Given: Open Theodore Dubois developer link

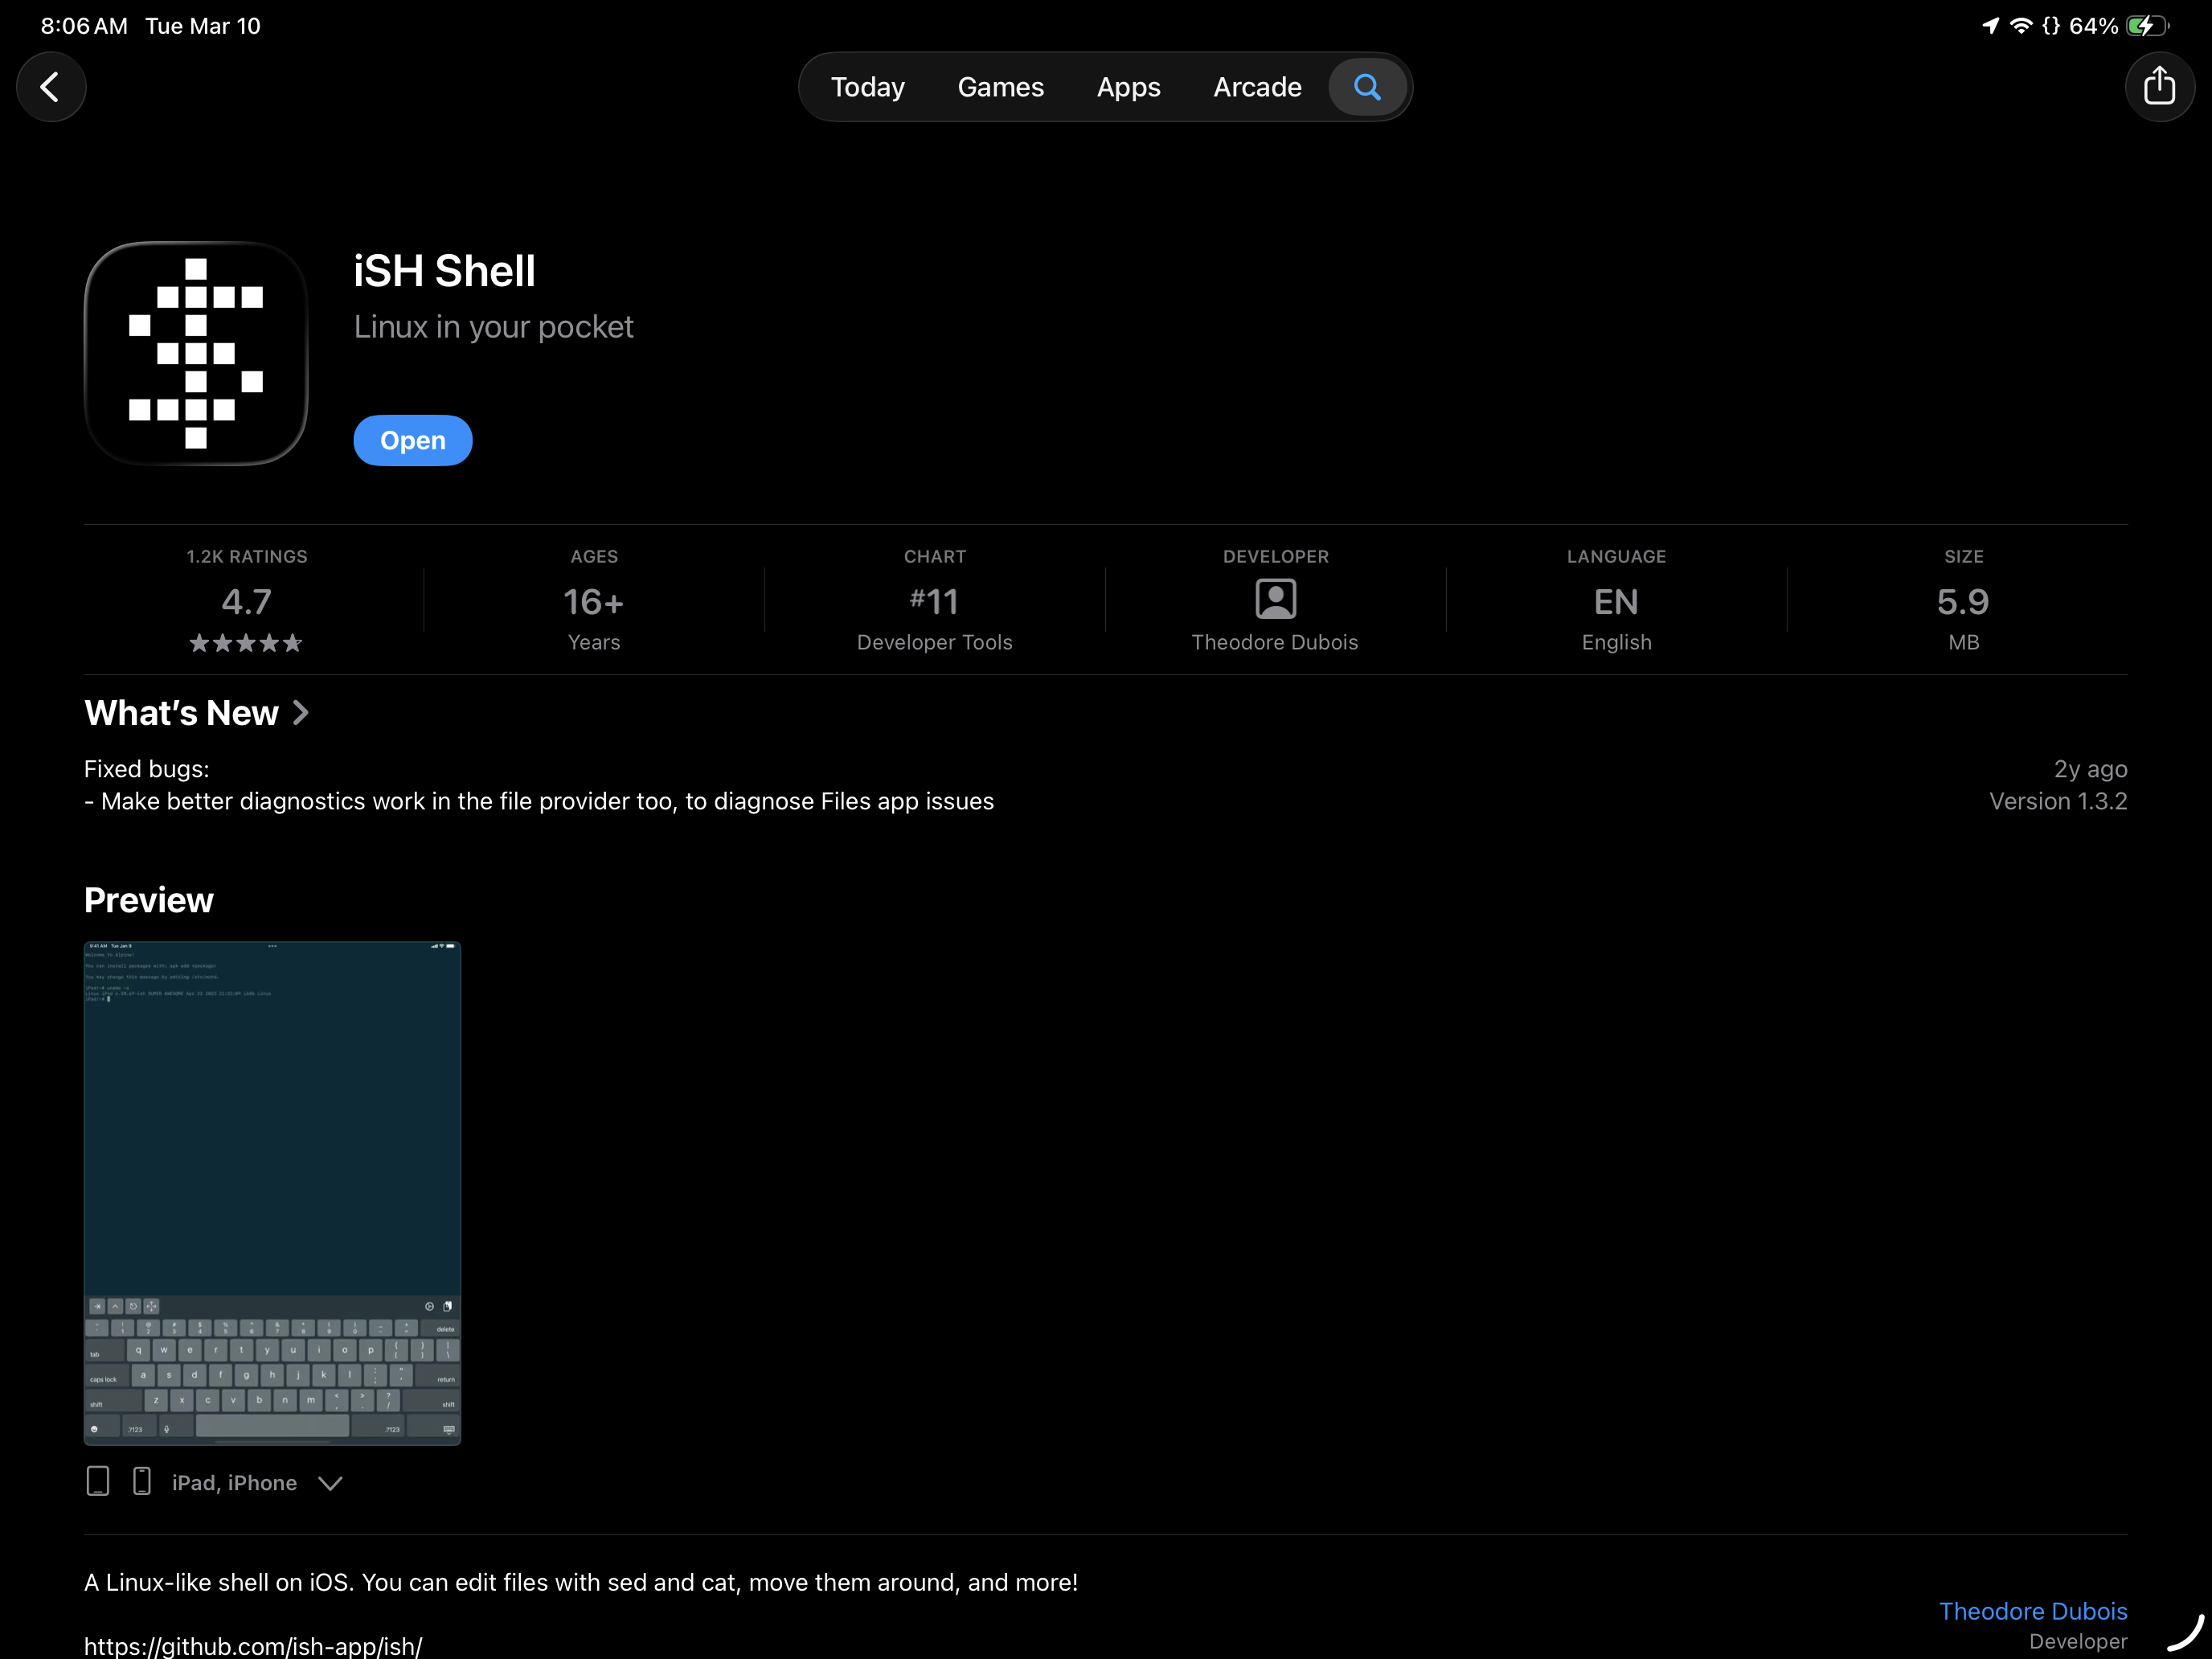Looking at the screenshot, I should click(x=2033, y=1611).
